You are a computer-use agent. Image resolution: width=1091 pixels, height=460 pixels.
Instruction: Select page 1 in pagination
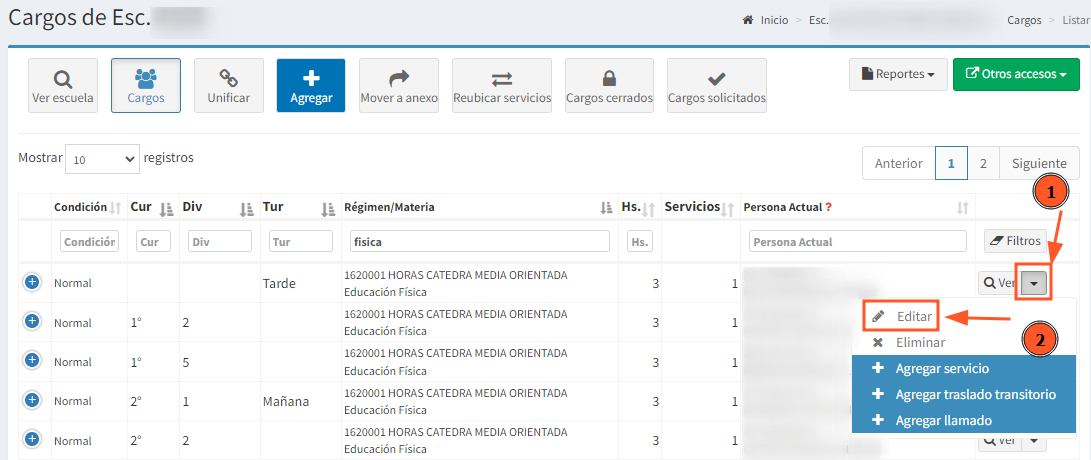(x=950, y=164)
